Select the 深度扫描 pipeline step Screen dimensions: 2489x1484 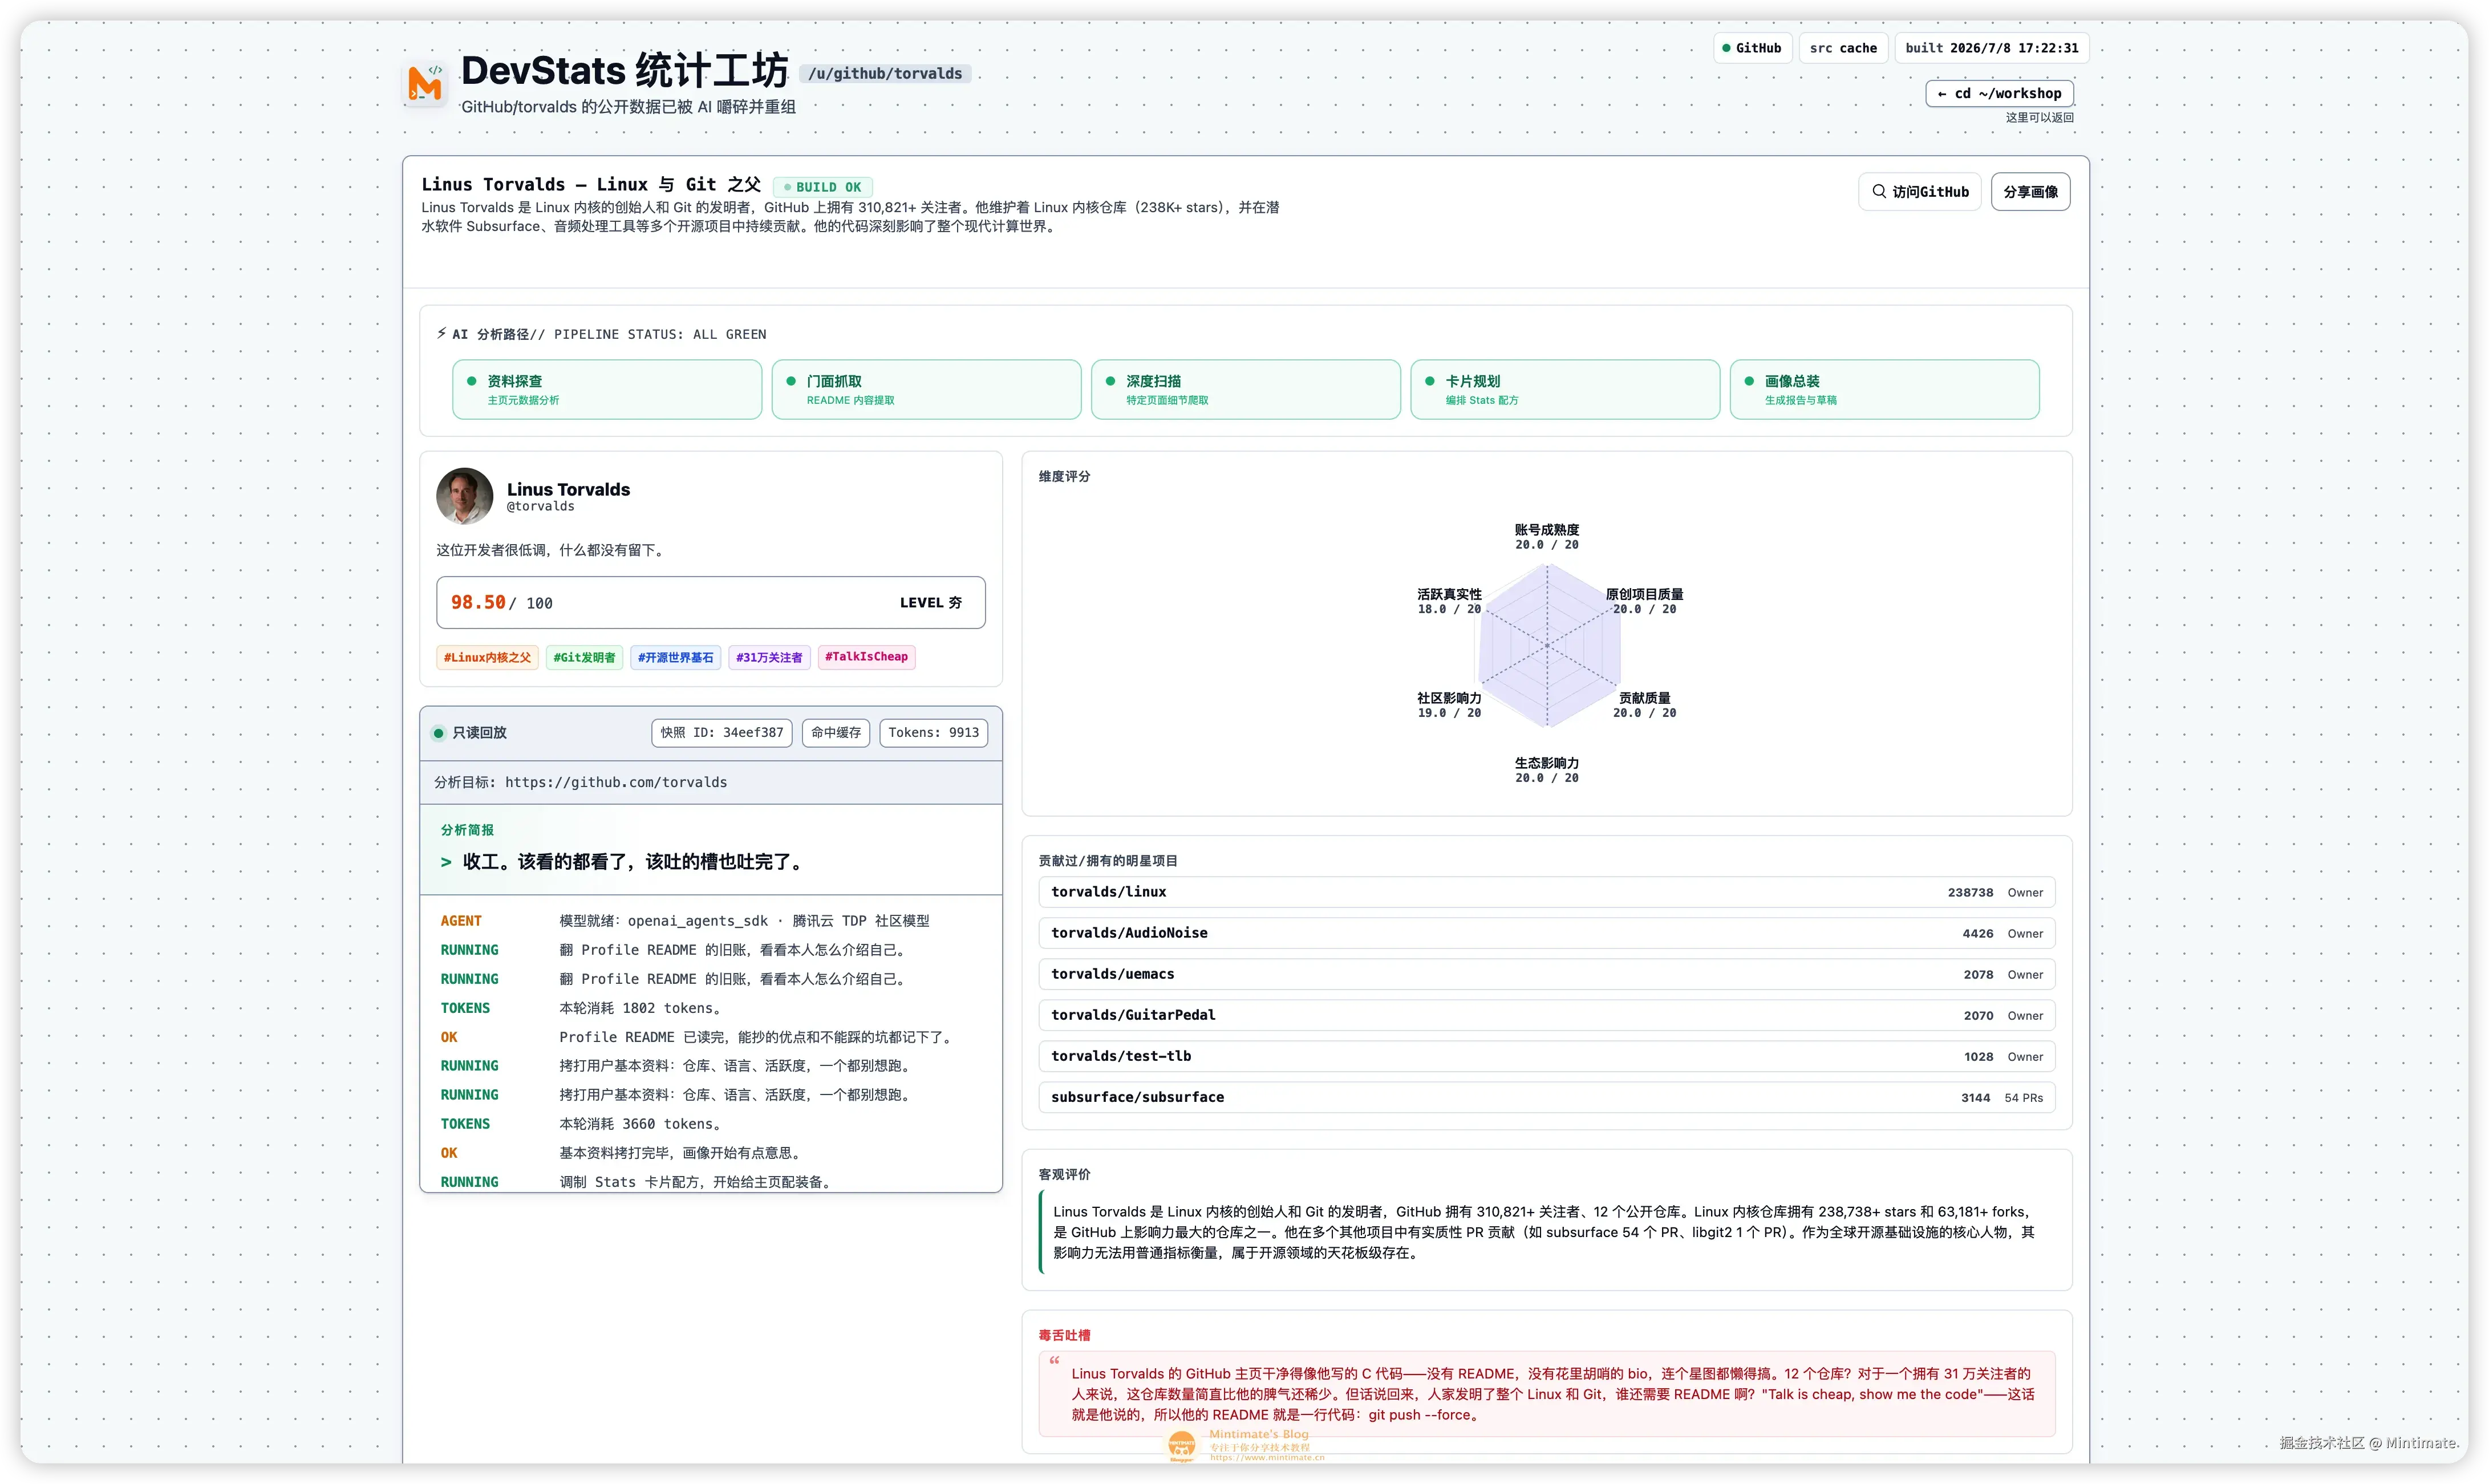1245,389
